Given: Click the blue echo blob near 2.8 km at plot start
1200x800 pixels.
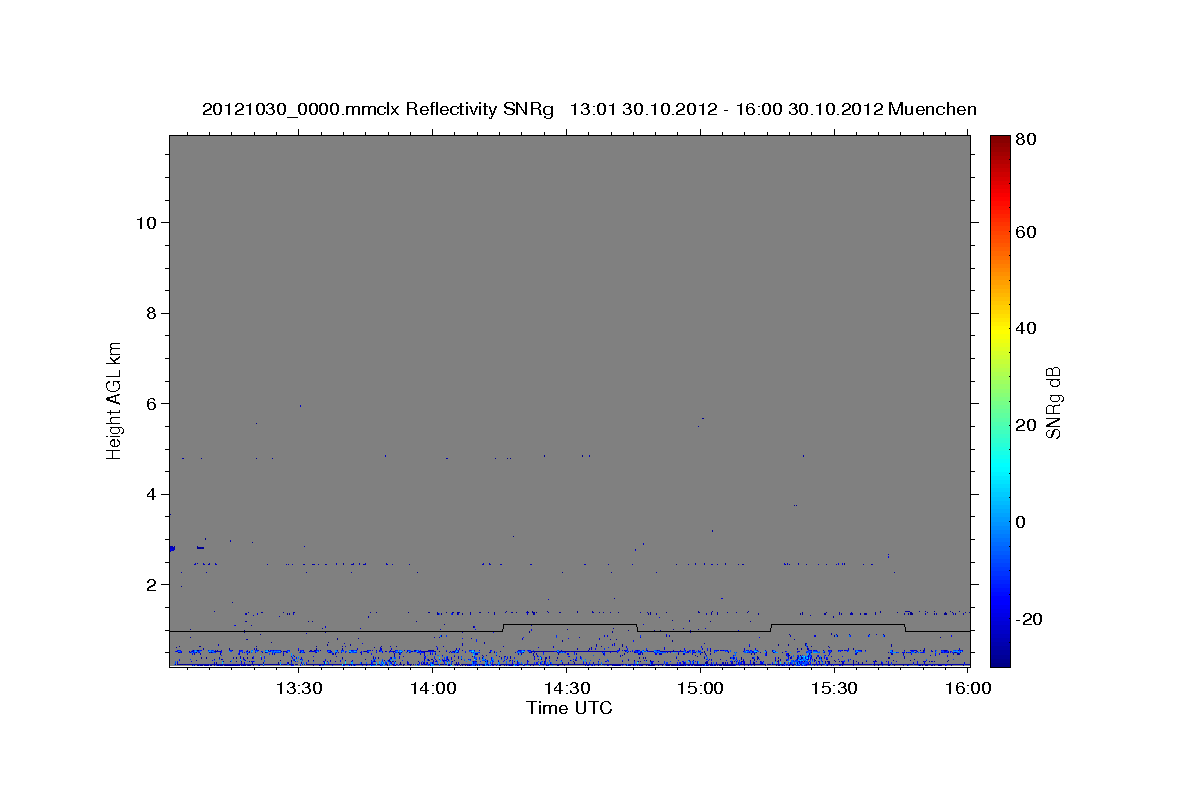Looking at the screenshot, I should pyautogui.click(x=172, y=548).
